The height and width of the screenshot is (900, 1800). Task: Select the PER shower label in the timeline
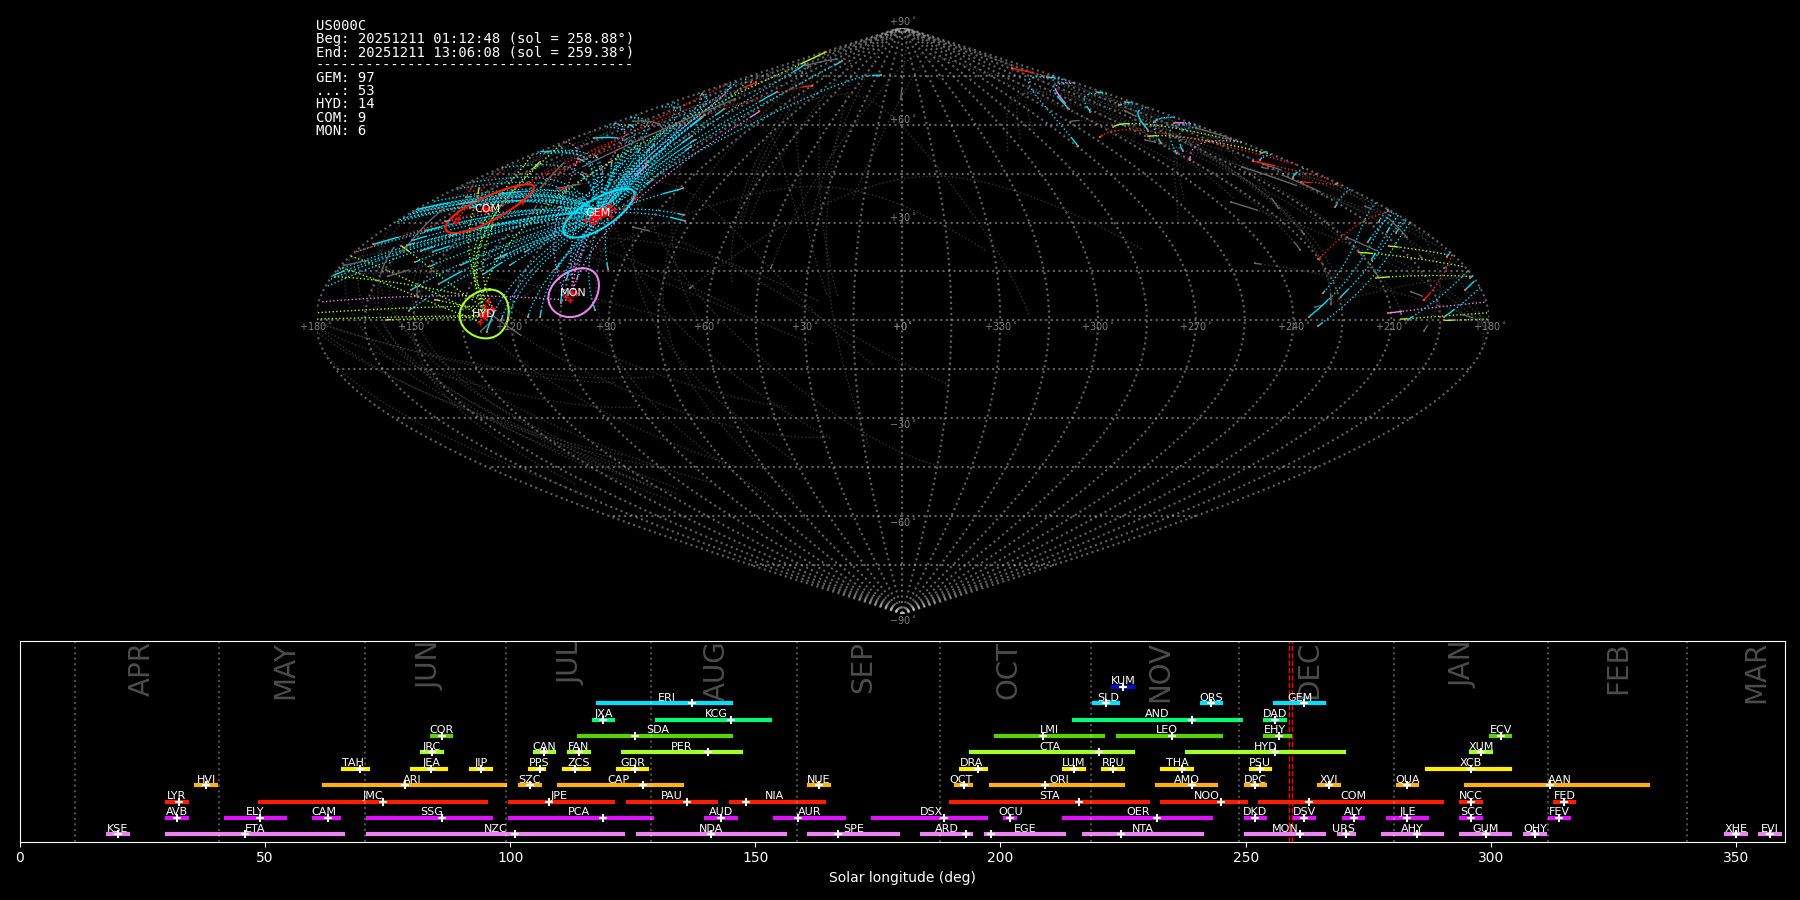(681, 747)
